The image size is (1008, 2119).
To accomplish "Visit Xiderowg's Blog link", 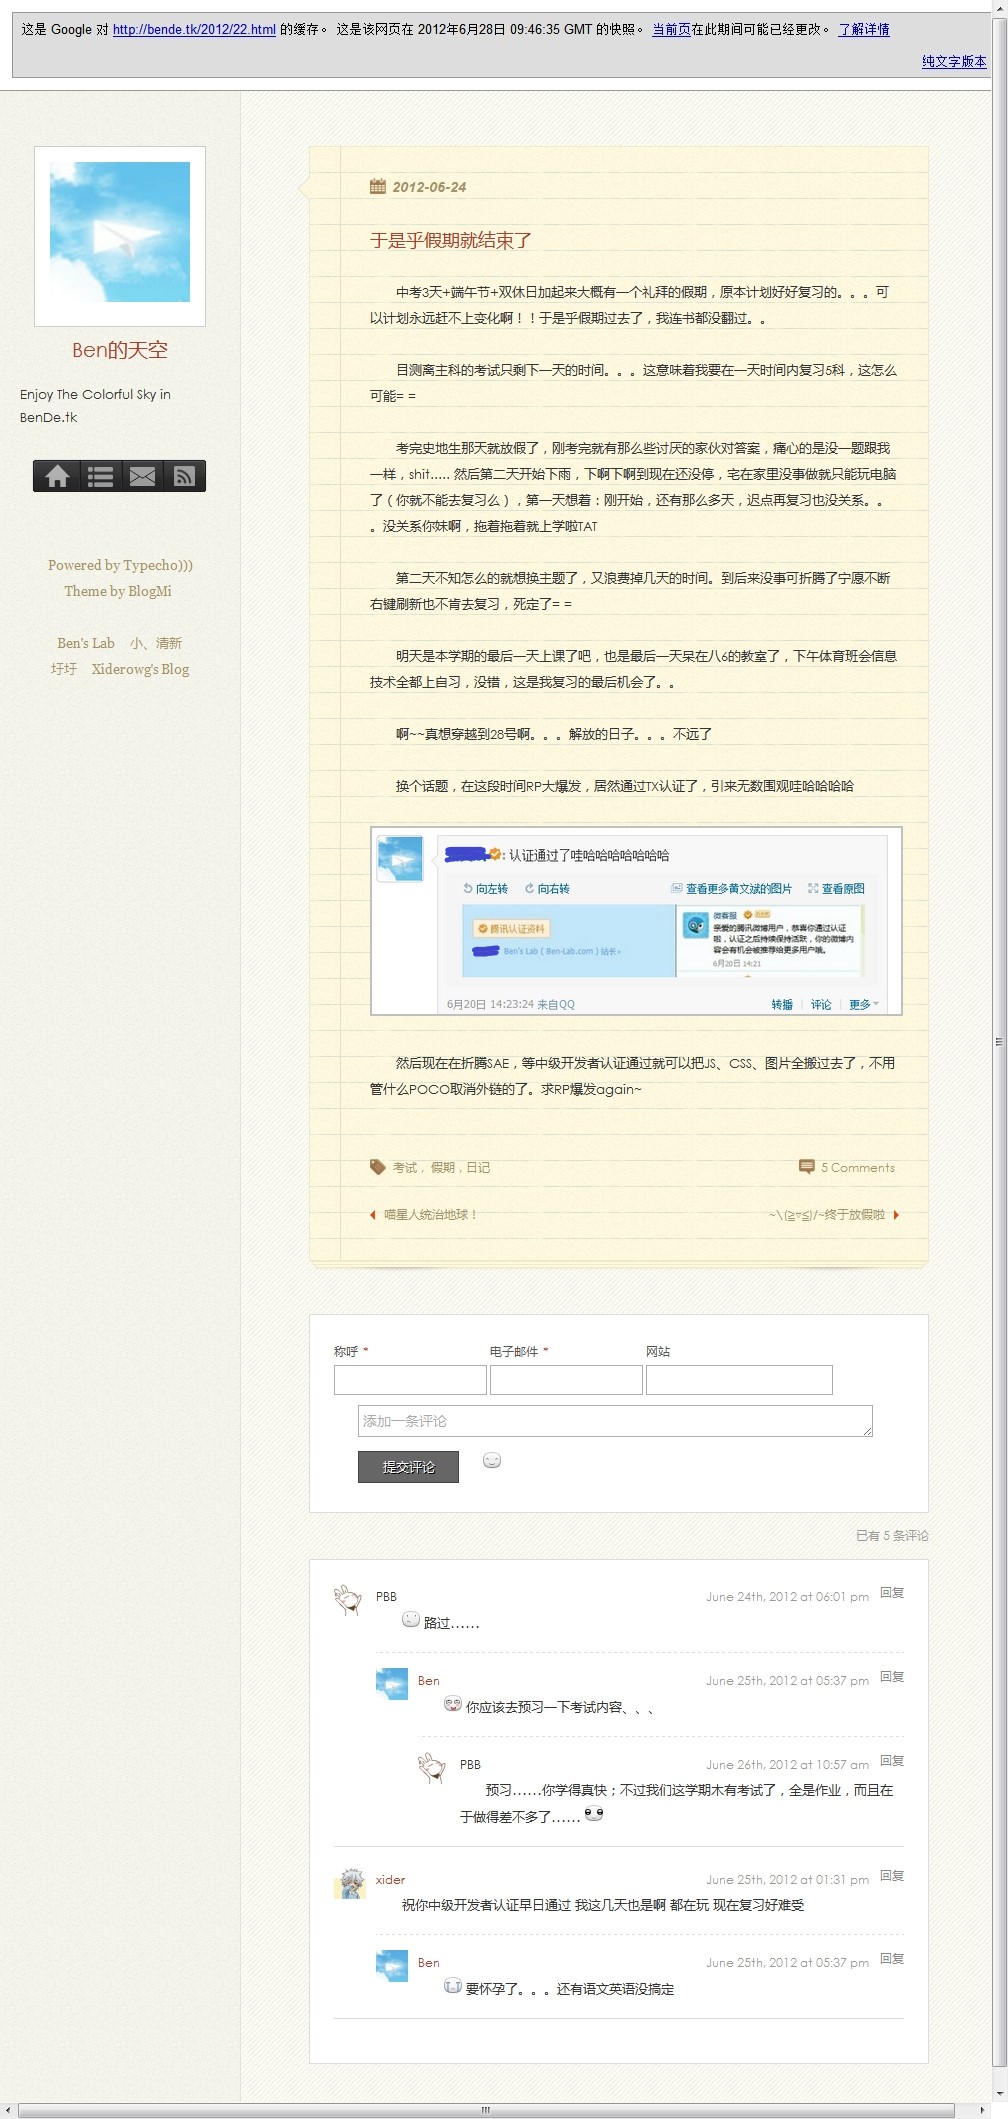I will (x=140, y=669).
